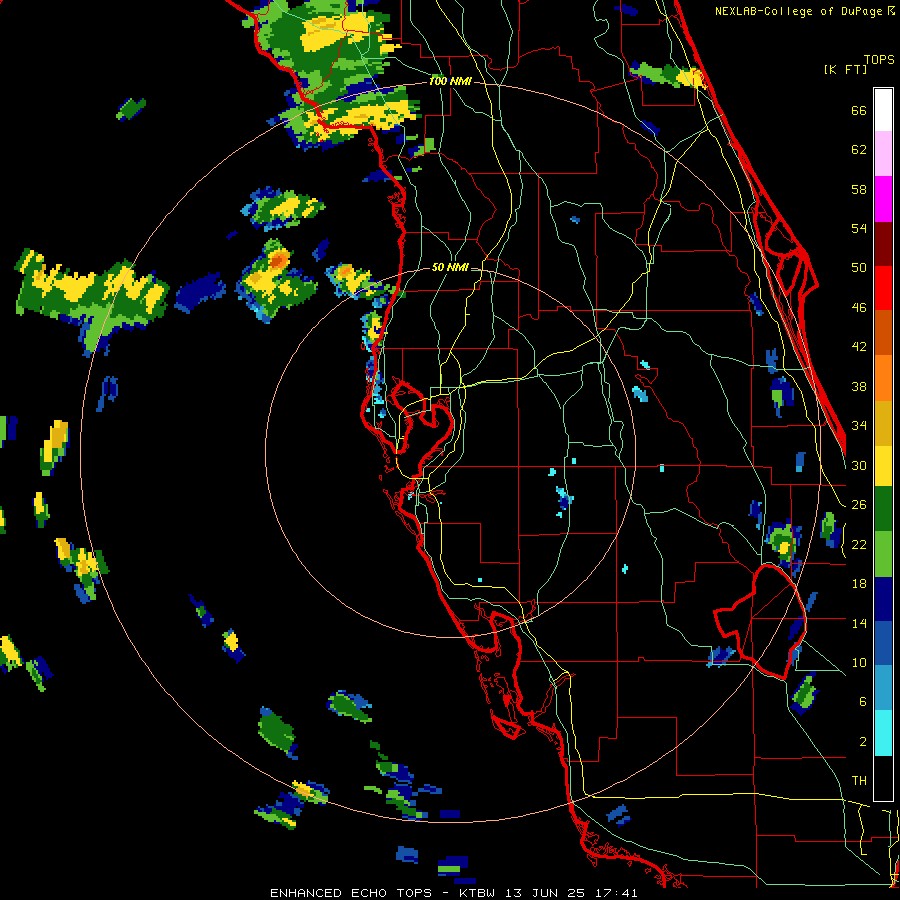The image size is (900, 900).
Task: Pick the white swatch on the color bar
Action: (883, 110)
